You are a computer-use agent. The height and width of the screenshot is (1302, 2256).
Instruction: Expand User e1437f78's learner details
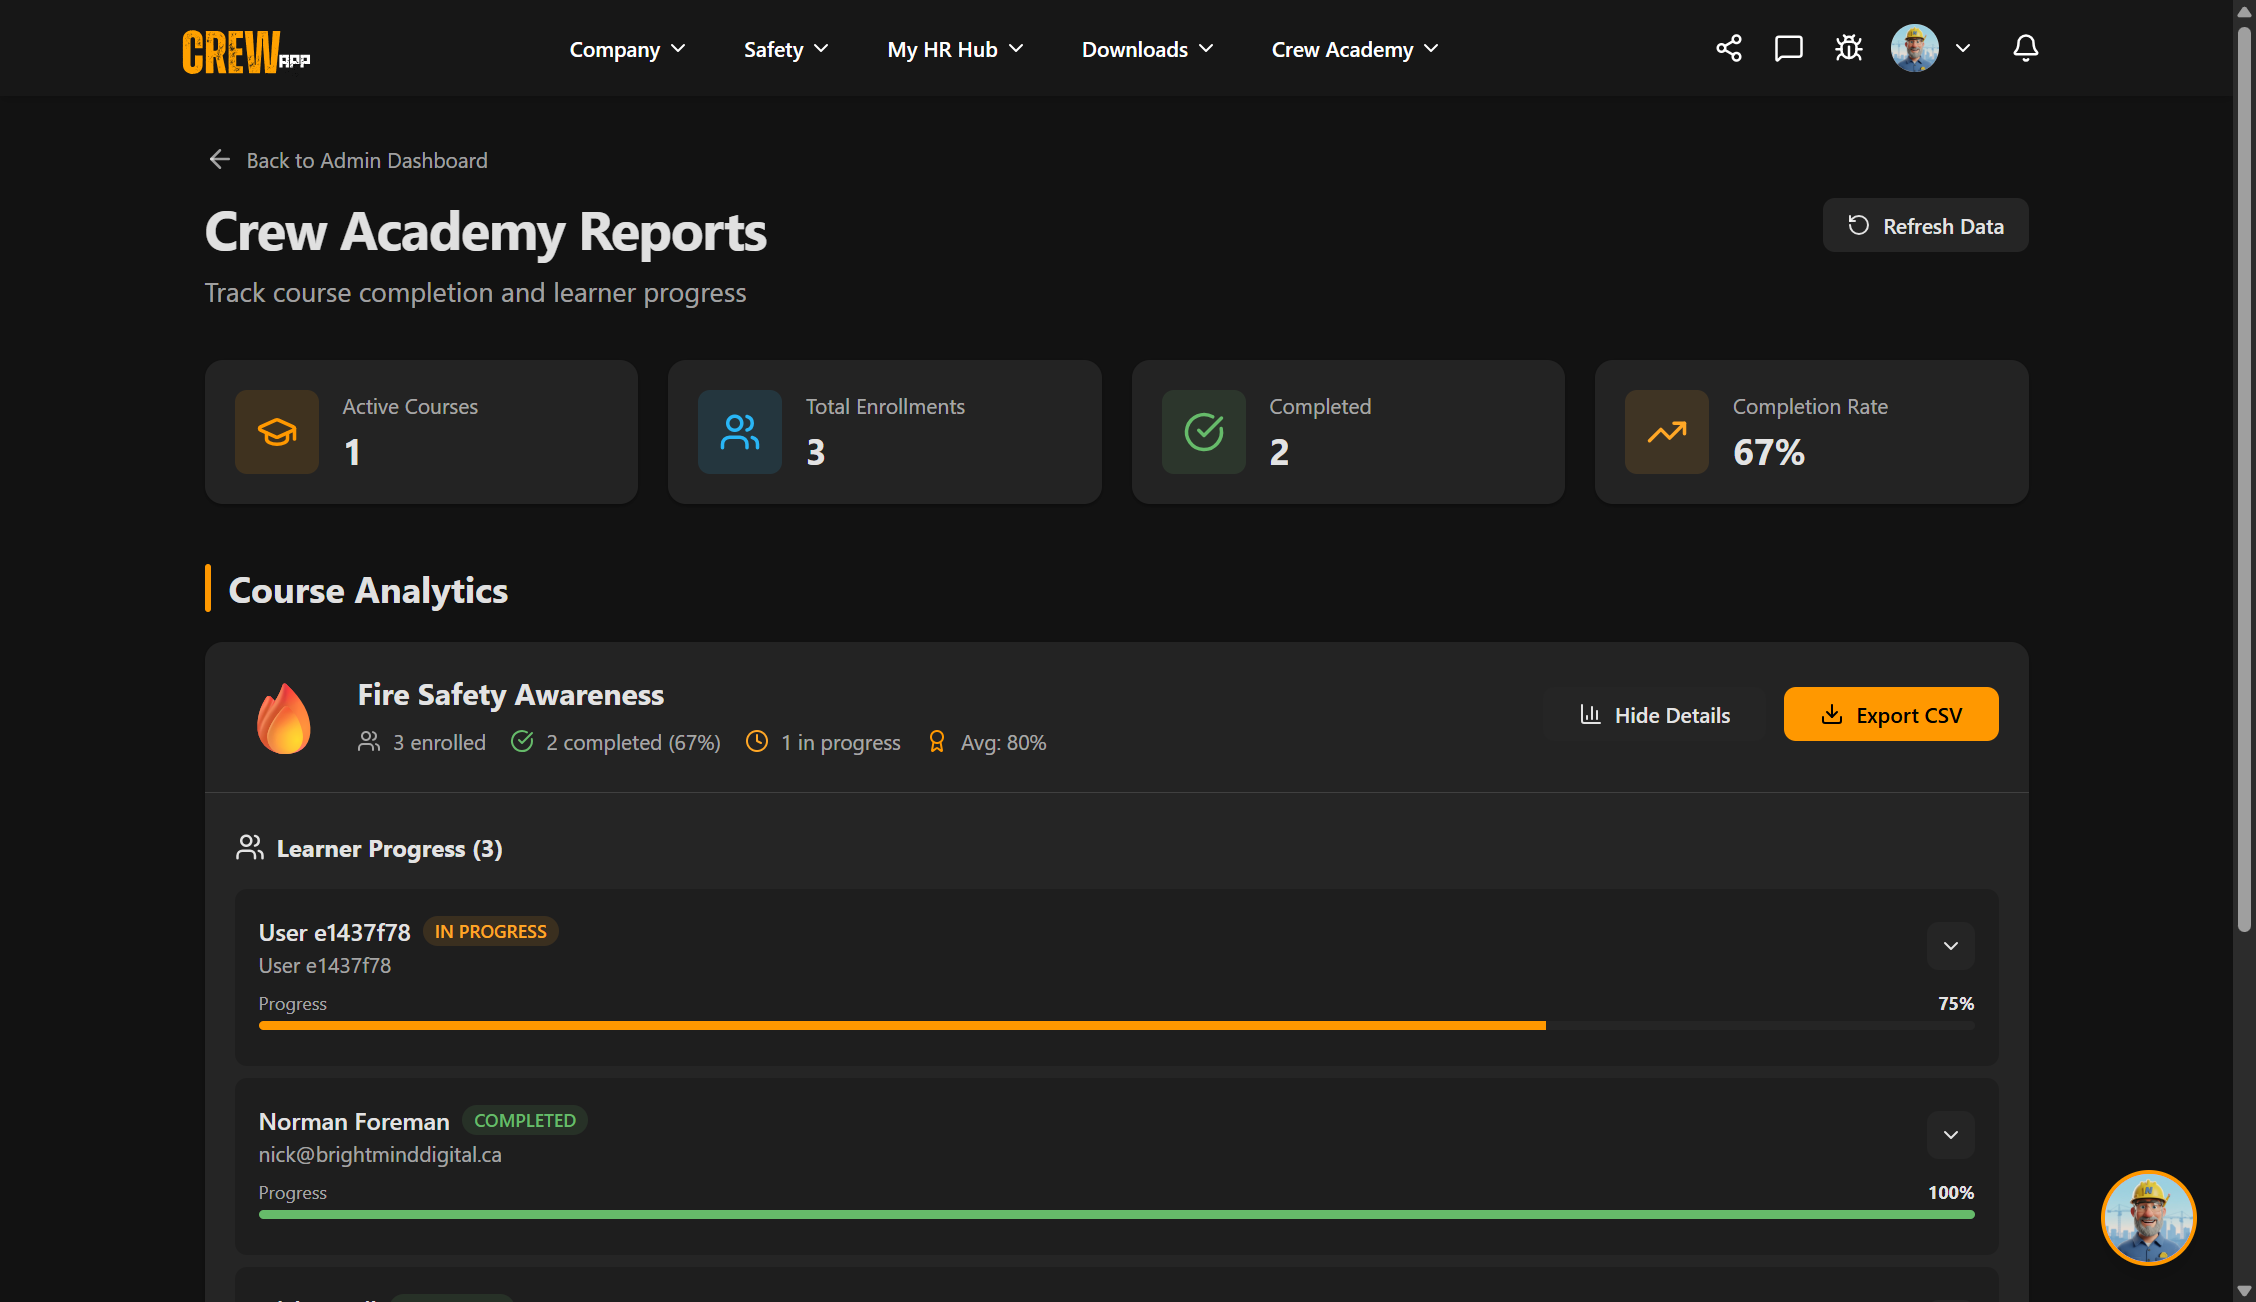[1950, 945]
